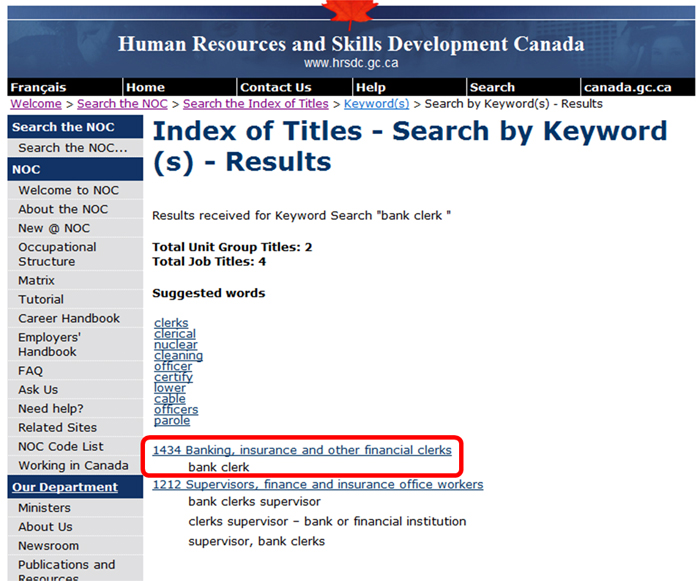Open sidebar Search the NOC... item
The image size is (700, 581).
(75, 148)
